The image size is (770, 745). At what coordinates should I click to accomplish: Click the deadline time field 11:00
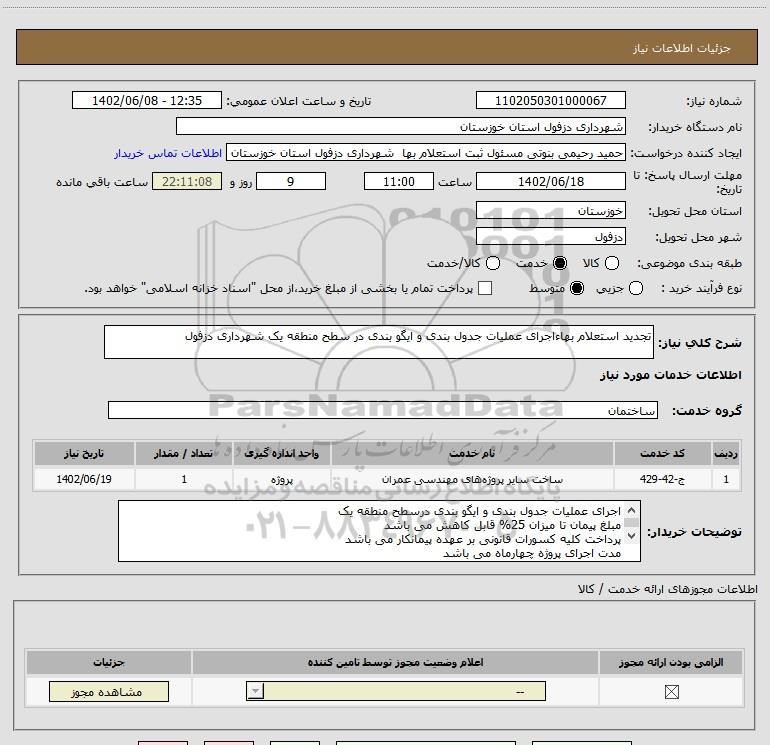[x=399, y=181]
